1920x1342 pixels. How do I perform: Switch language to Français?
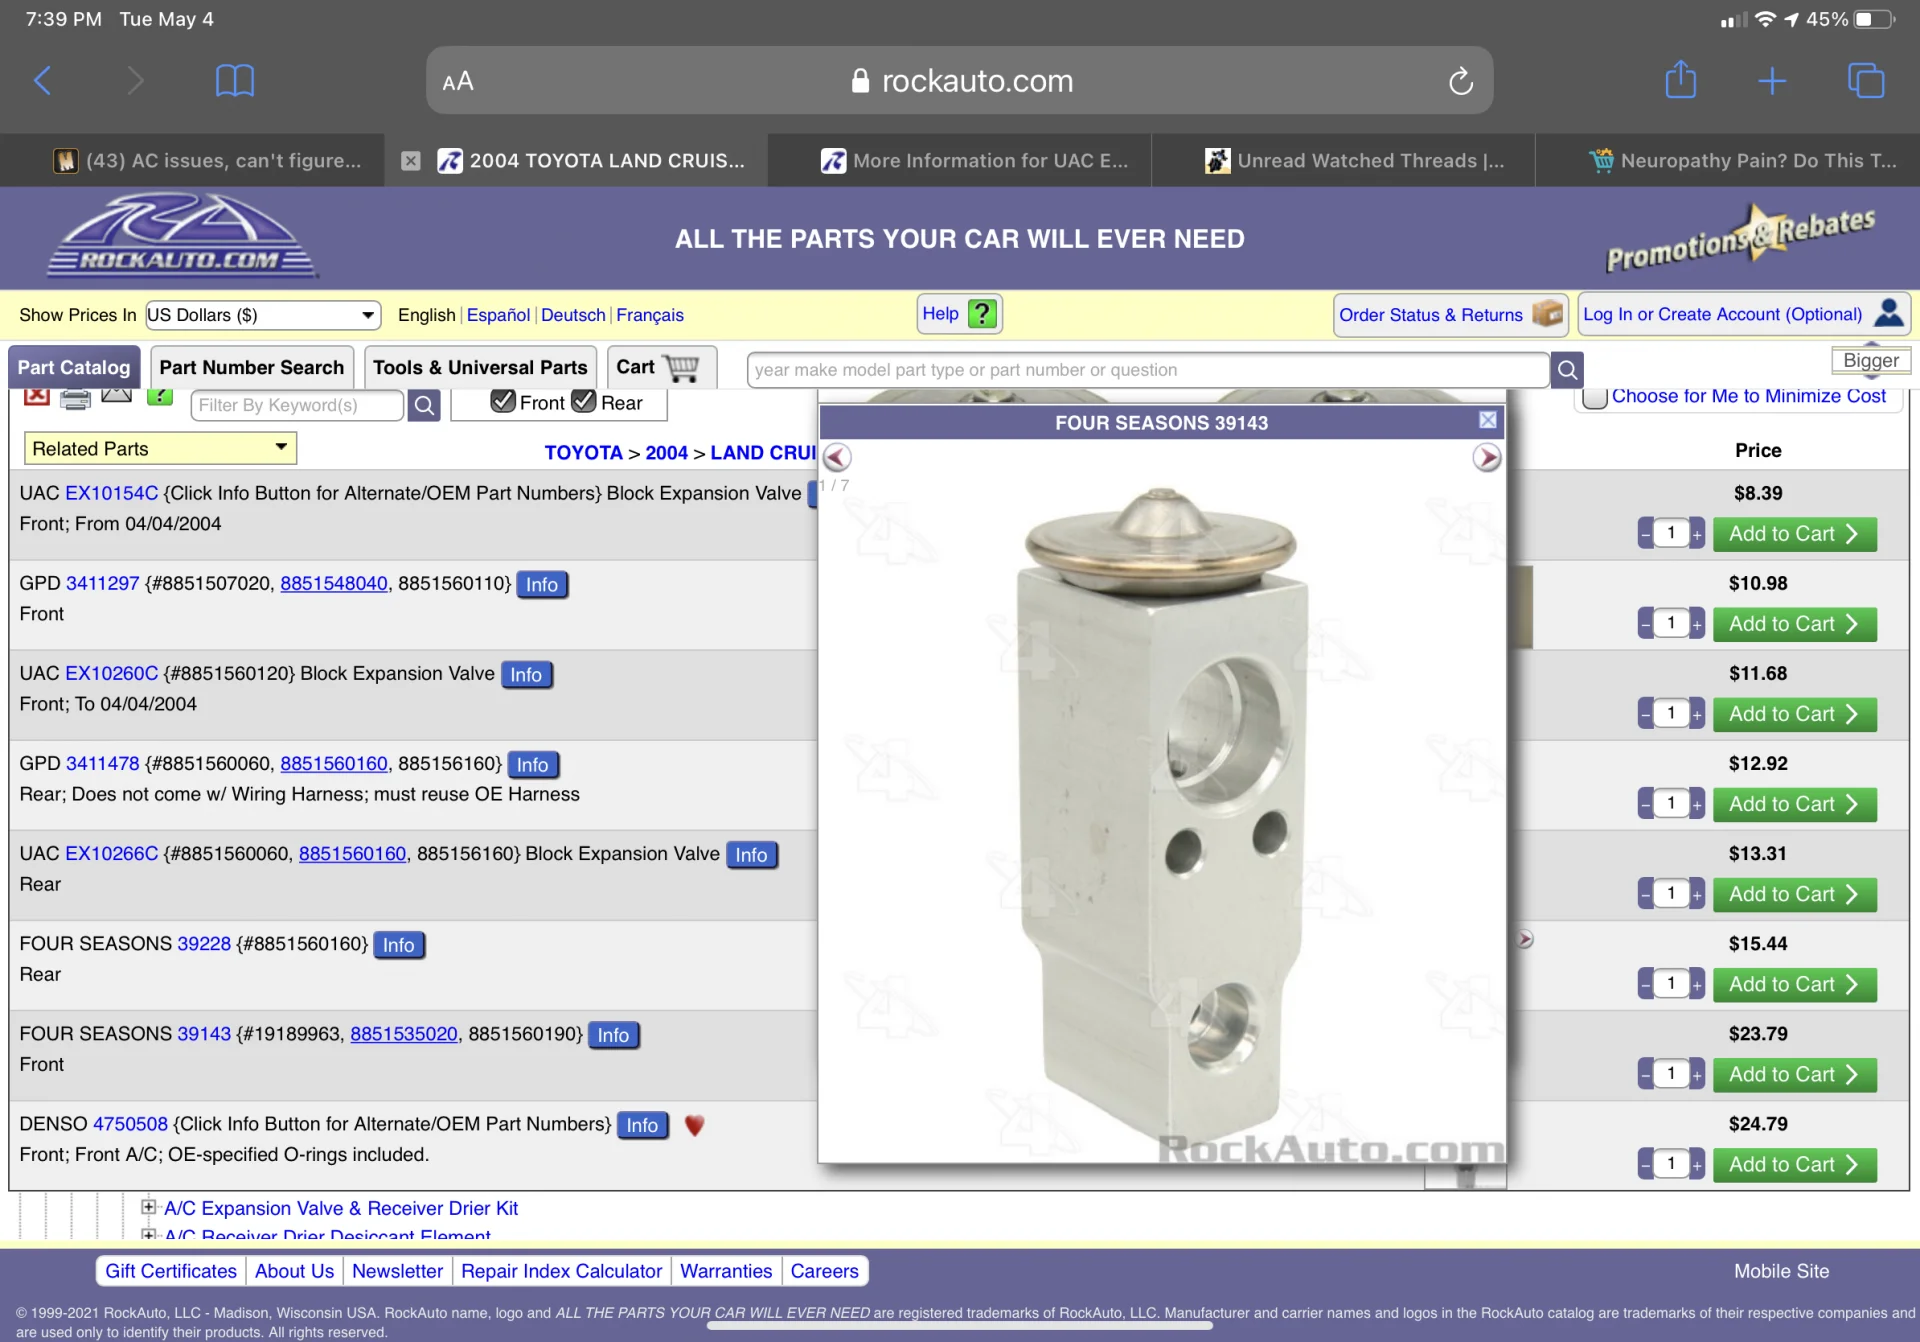[x=650, y=315]
